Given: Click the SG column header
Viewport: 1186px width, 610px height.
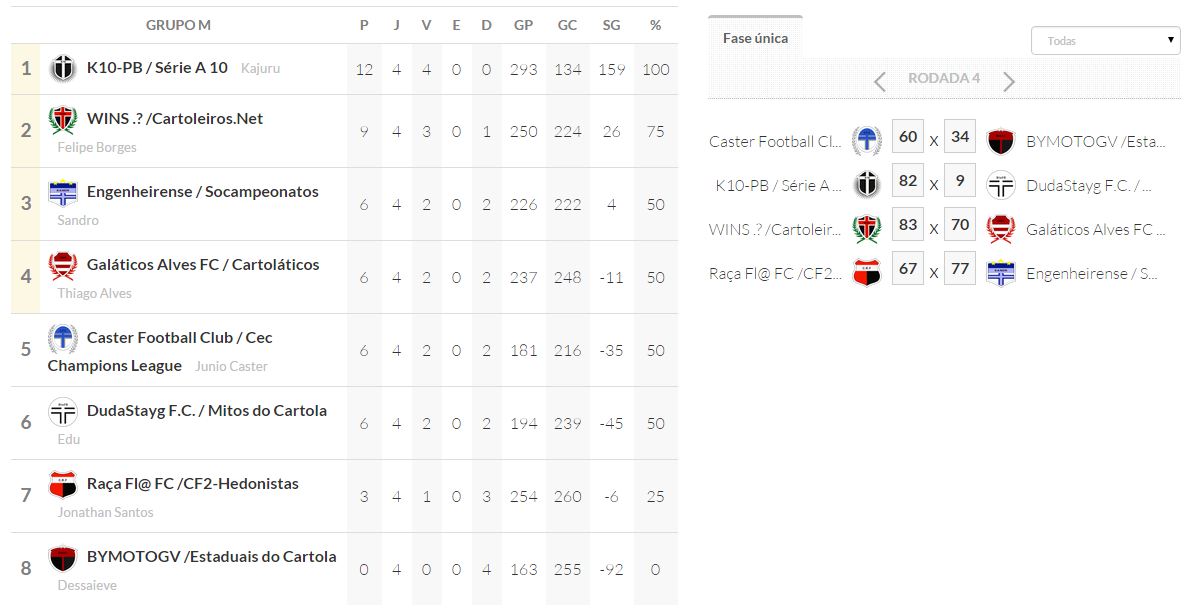Looking at the screenshot, I should (x=611, y=25).
